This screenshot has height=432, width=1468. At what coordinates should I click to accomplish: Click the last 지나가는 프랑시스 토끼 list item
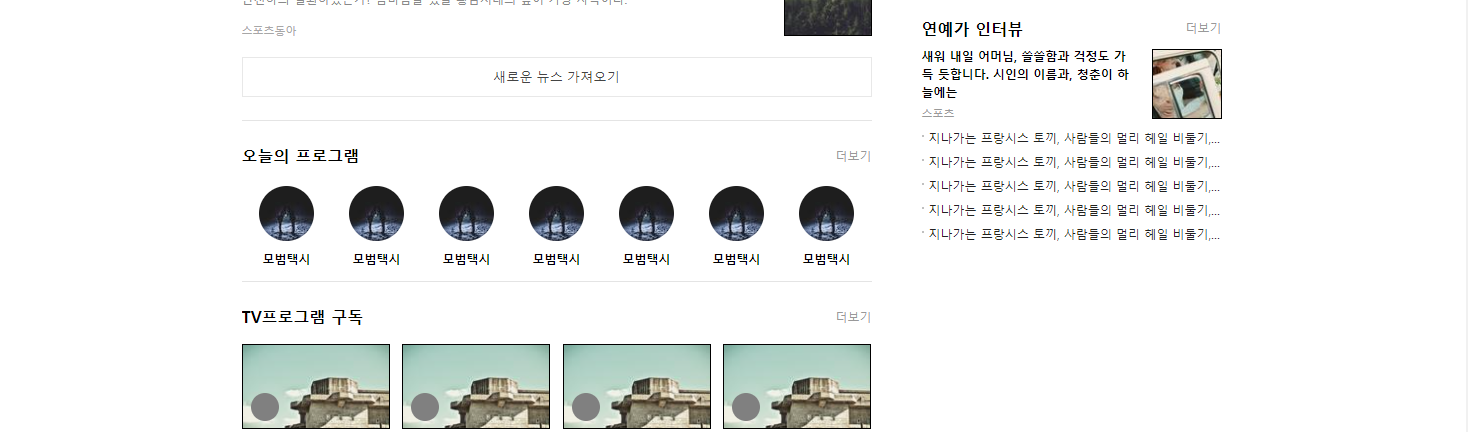1071,234
